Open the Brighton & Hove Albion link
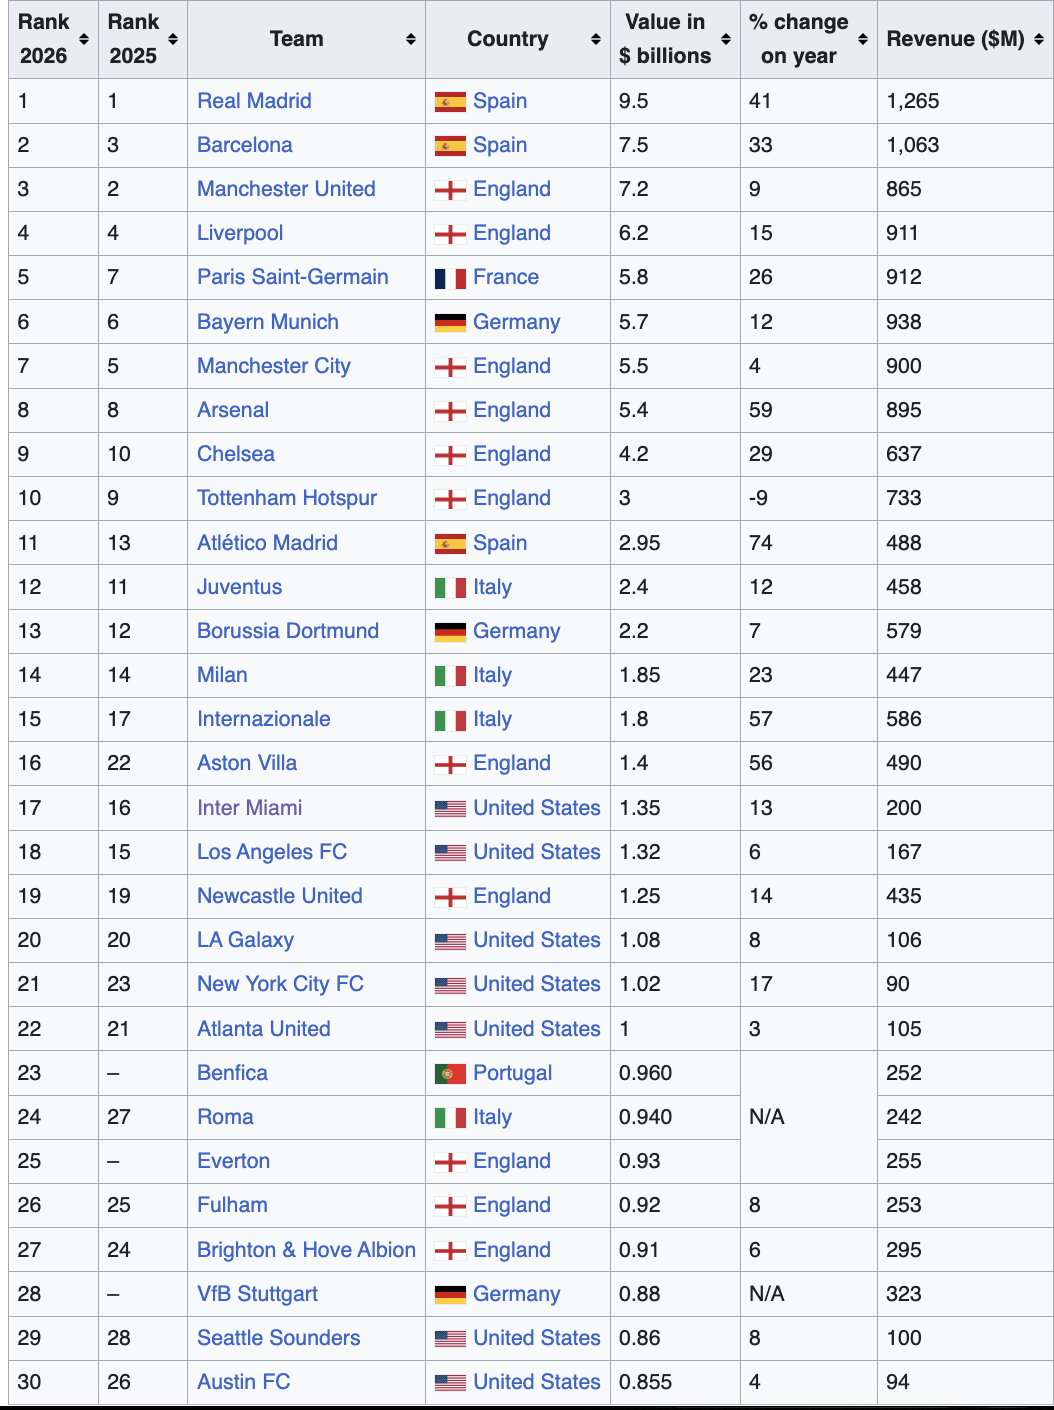 (306, 1249)
